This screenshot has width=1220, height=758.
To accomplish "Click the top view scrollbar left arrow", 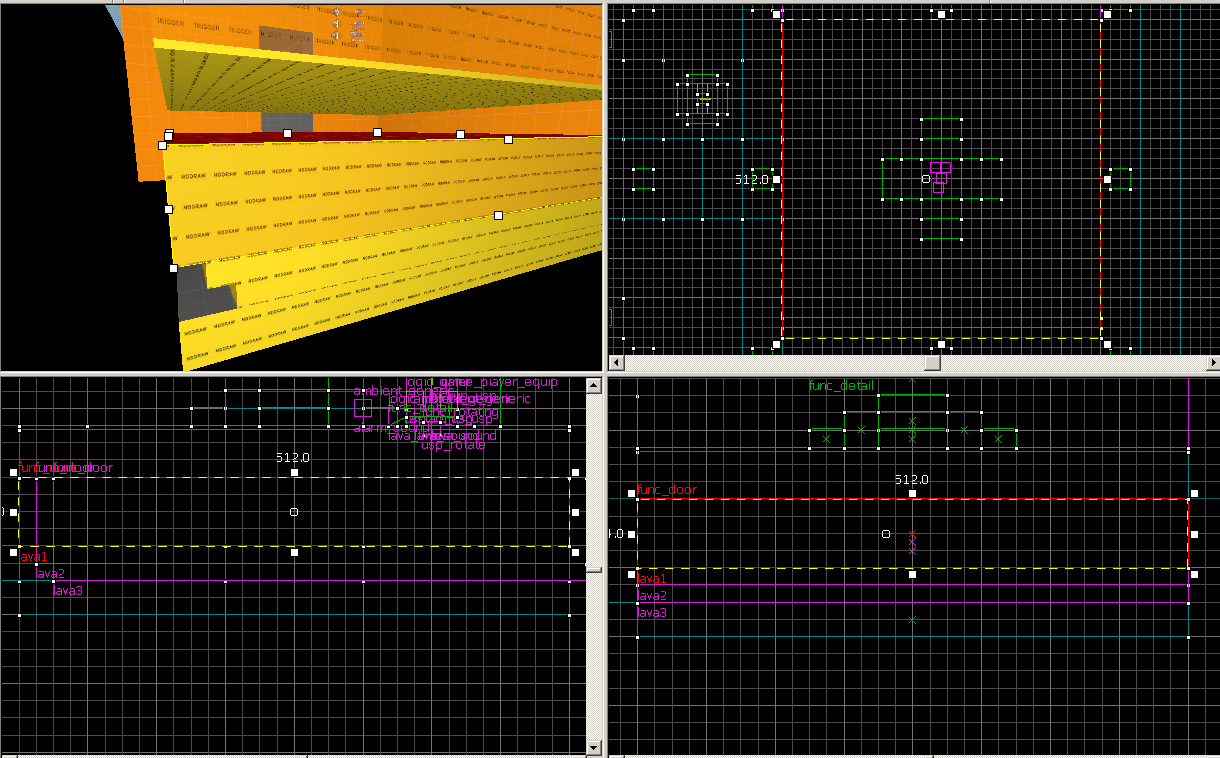I will pos(617,362).
